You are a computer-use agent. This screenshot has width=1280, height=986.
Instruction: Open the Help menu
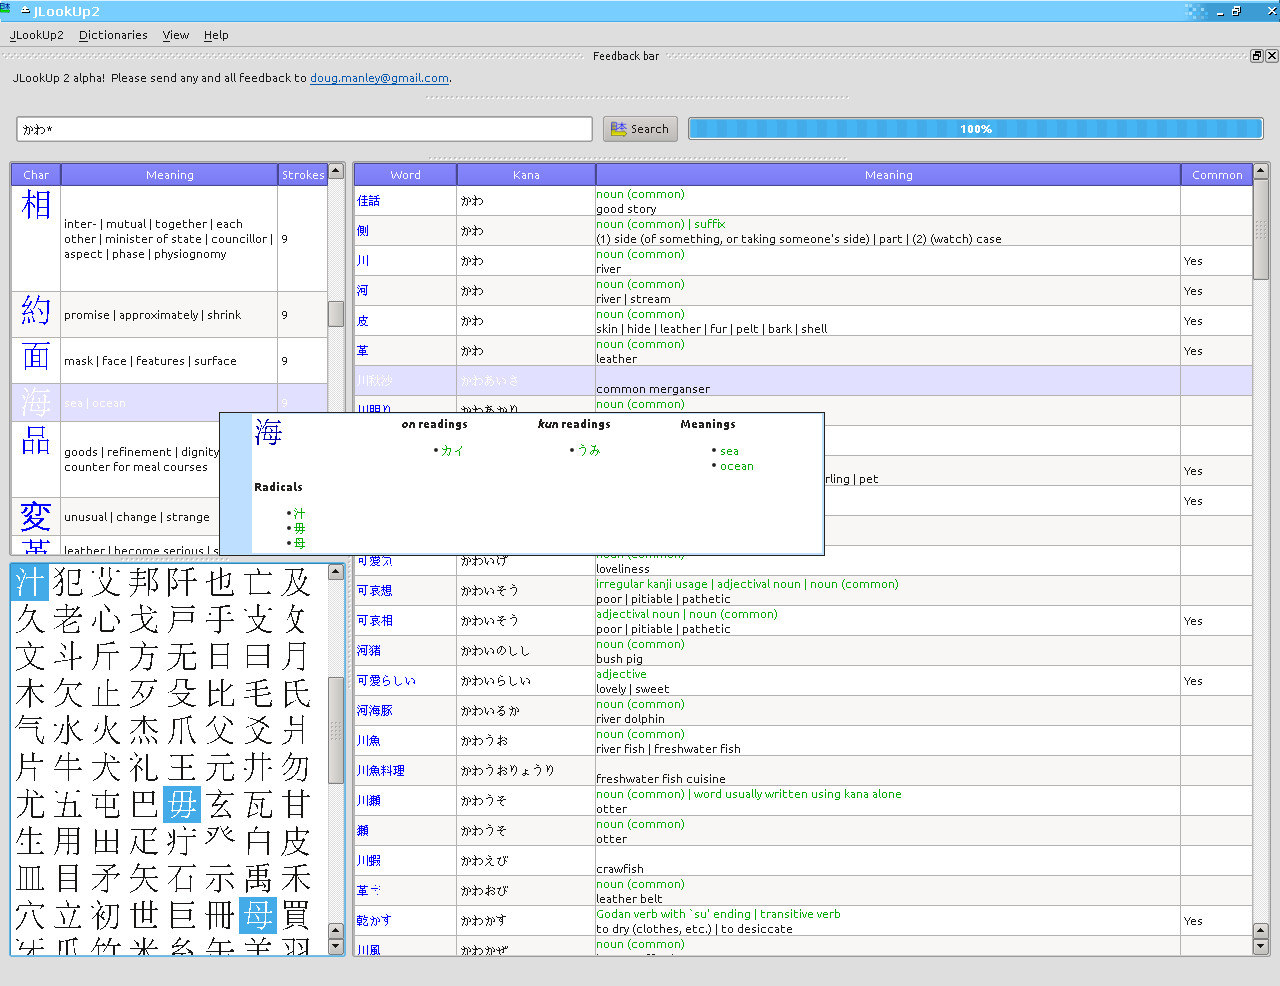[x=216, y=35]
